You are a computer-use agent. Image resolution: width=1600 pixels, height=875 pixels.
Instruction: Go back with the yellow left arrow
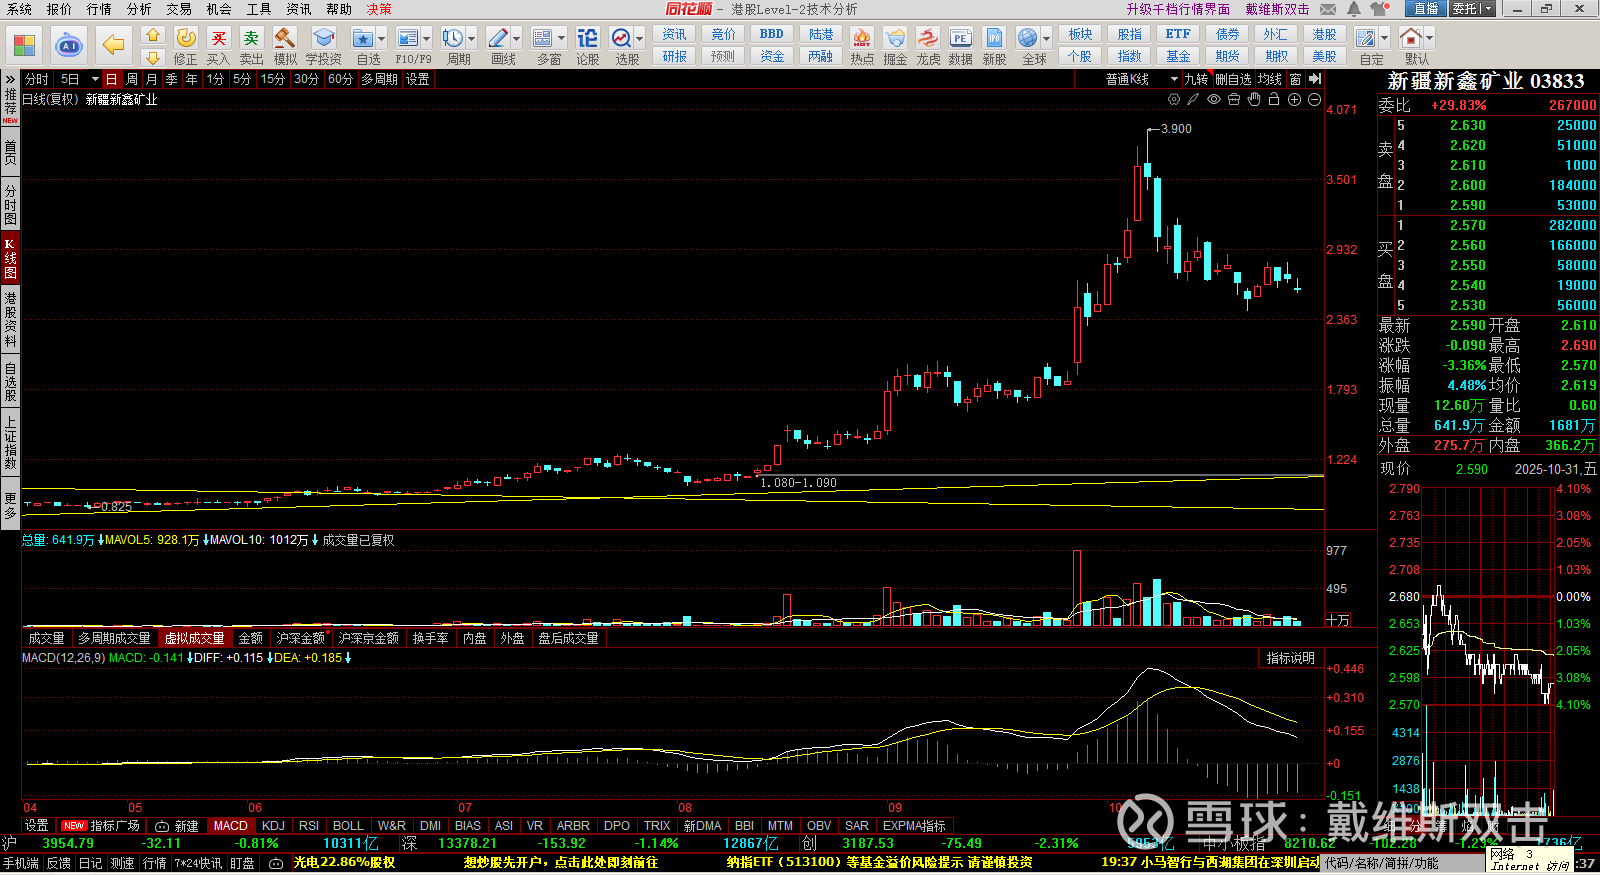[x=114, y=45]
